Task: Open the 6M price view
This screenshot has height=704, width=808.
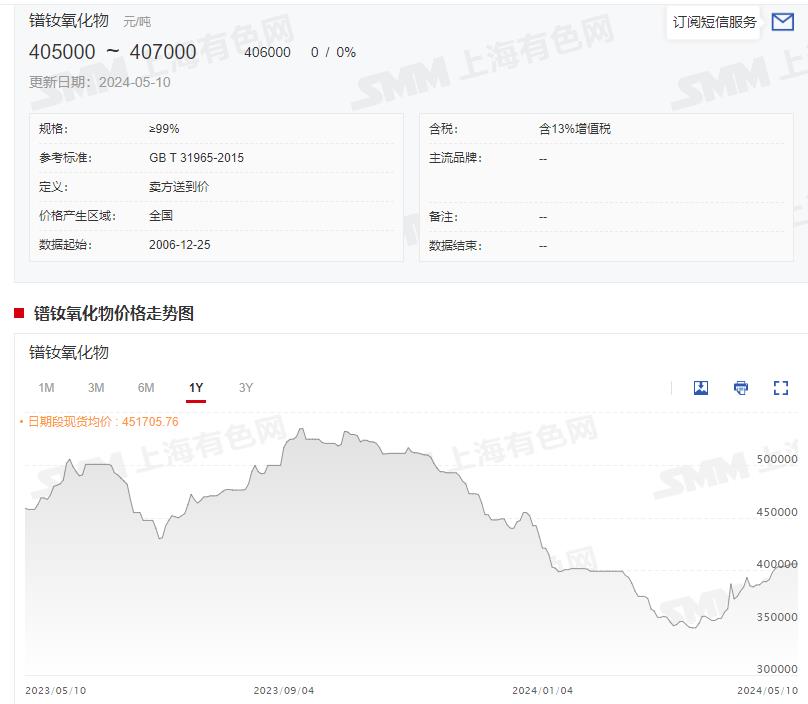Action: tap(146, 388)
